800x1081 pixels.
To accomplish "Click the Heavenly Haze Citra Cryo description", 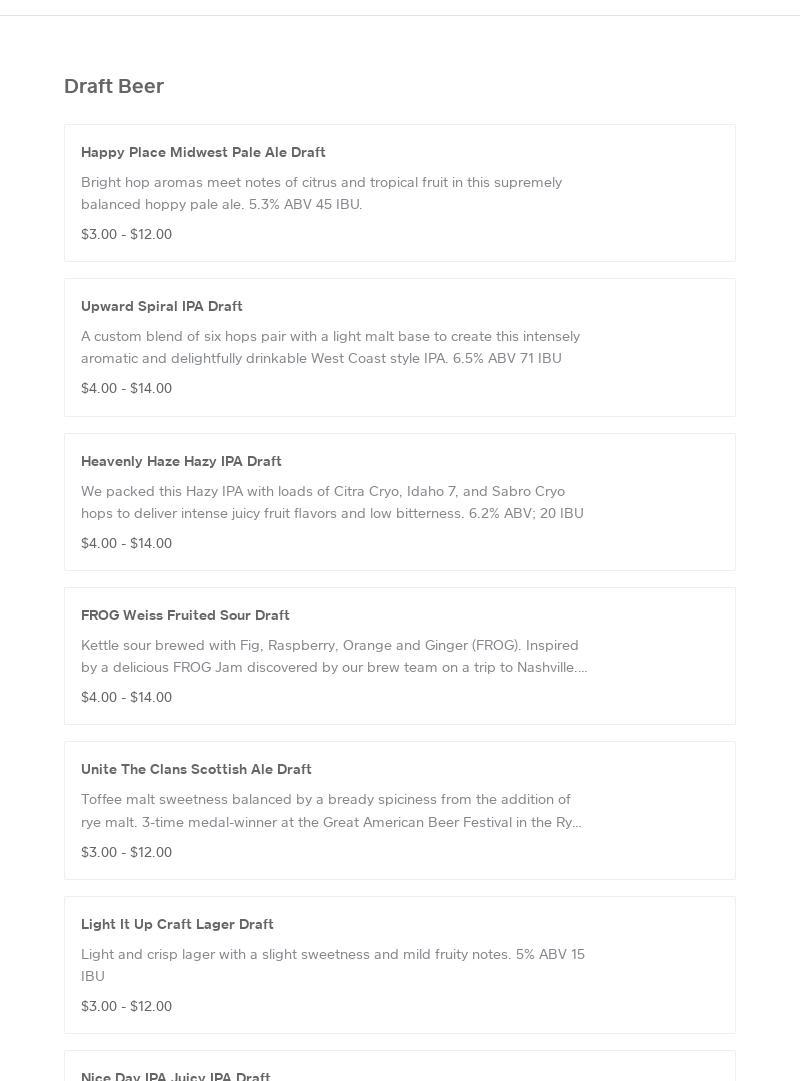I will 332,502.
